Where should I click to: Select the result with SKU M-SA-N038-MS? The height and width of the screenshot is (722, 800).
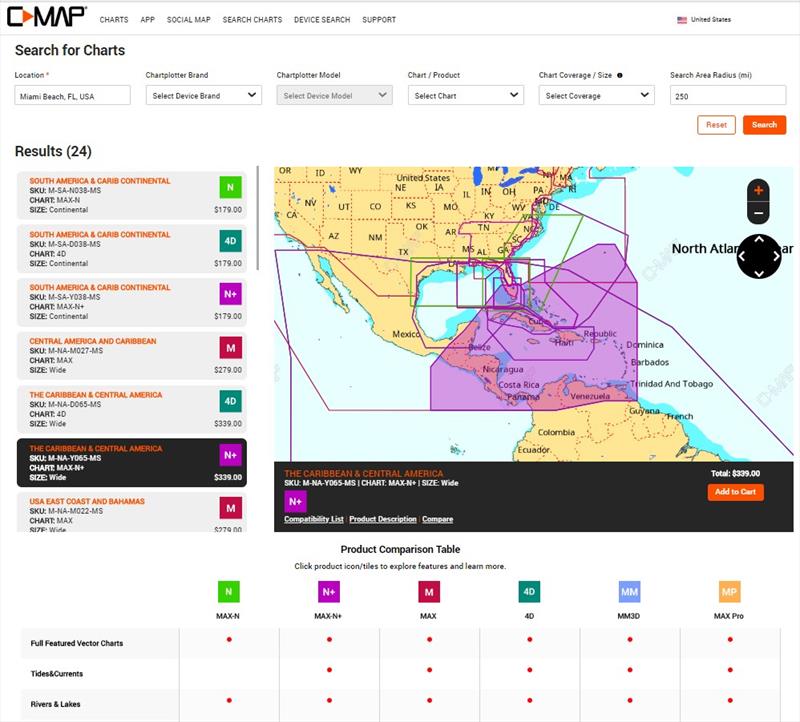[132, 195]
